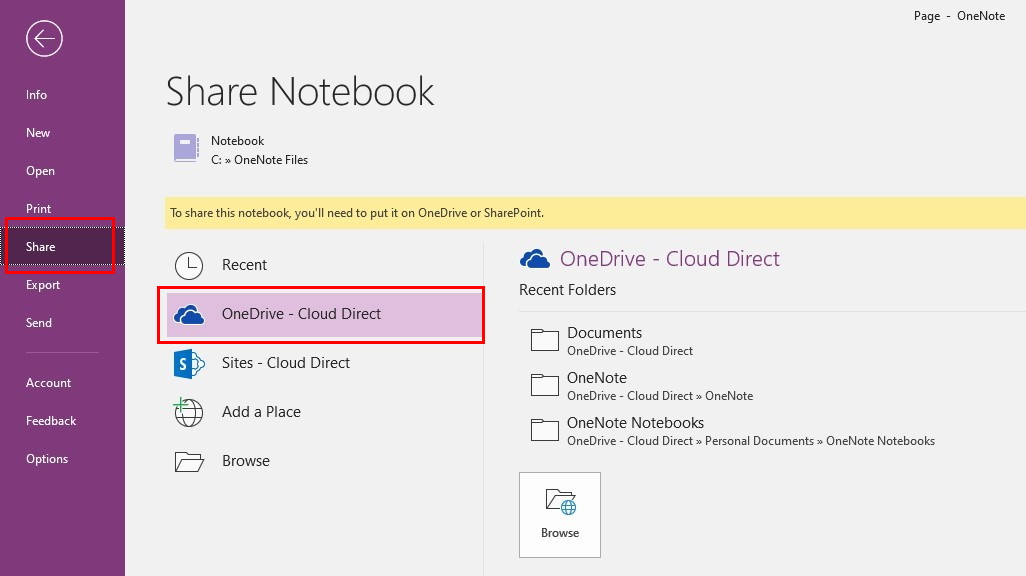Open the Info menu item

click(37, 95)
